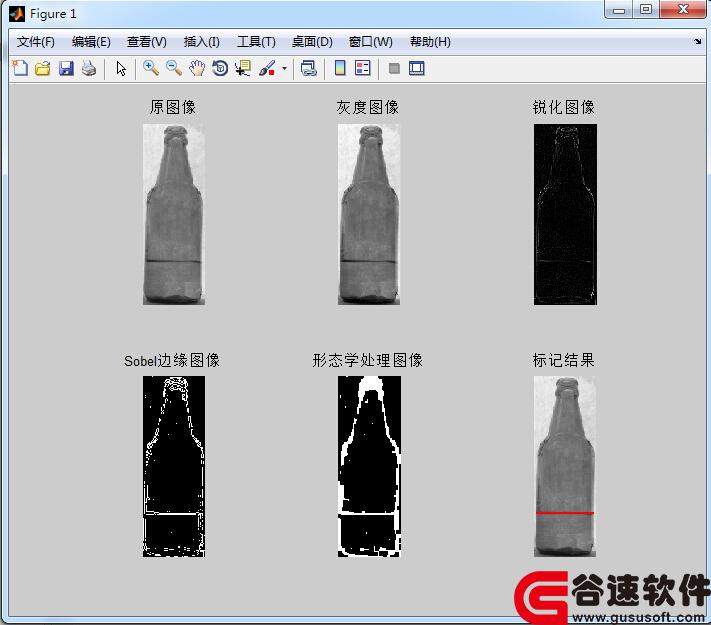Click the Show Plot Tools icon
711x625 pixels.
coord(417,68)
